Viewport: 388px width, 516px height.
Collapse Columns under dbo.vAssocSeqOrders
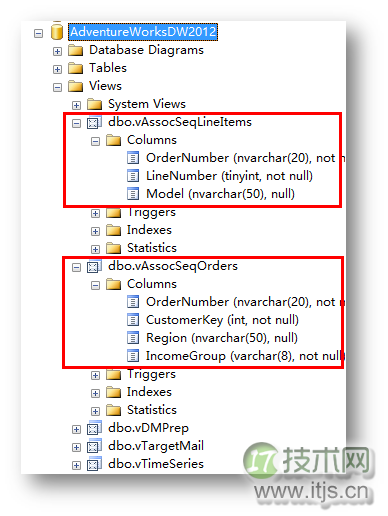(95, 285)
